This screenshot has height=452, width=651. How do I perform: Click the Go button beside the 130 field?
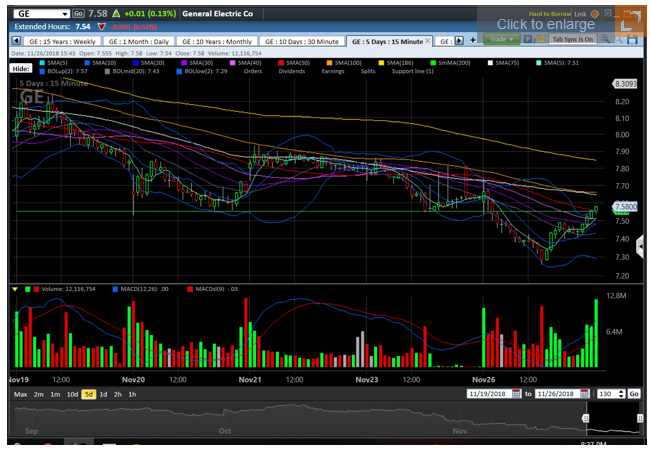(634, 393)
